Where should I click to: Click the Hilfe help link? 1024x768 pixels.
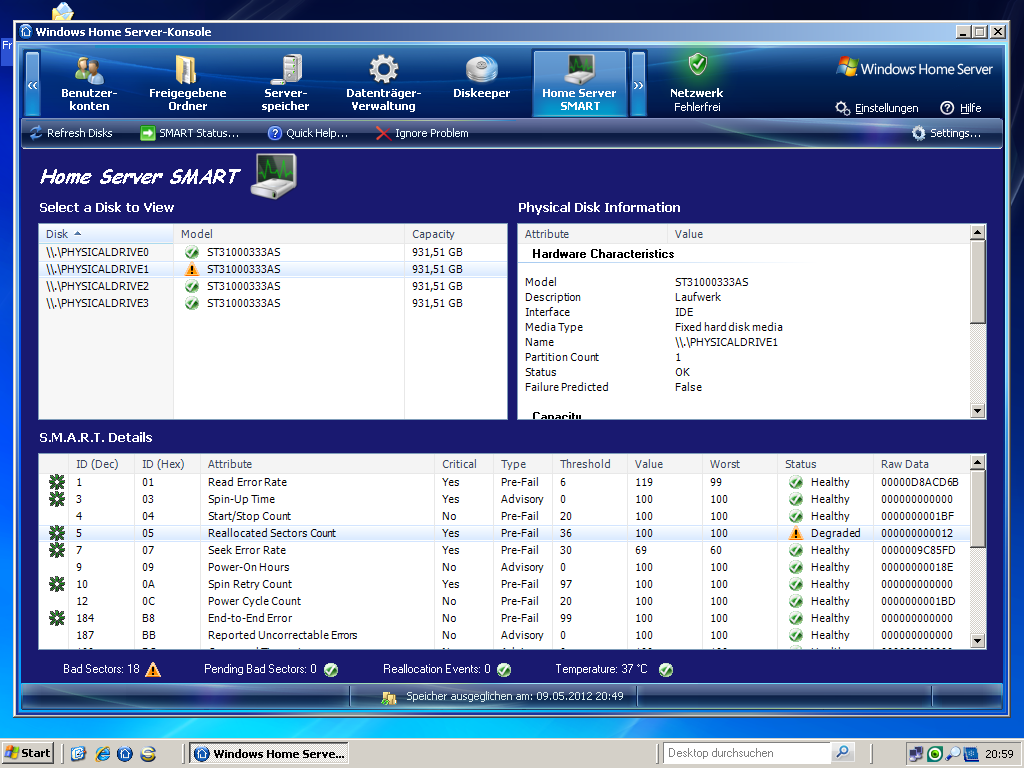tap(961, 108)
